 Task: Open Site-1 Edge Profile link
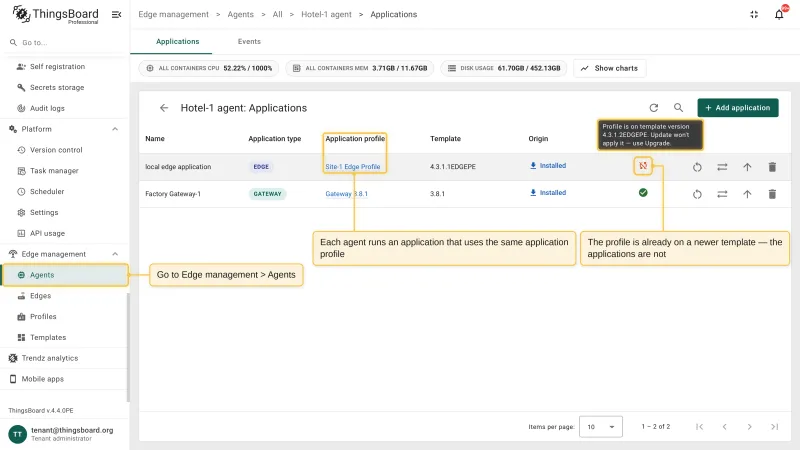(x=353, y=167)
